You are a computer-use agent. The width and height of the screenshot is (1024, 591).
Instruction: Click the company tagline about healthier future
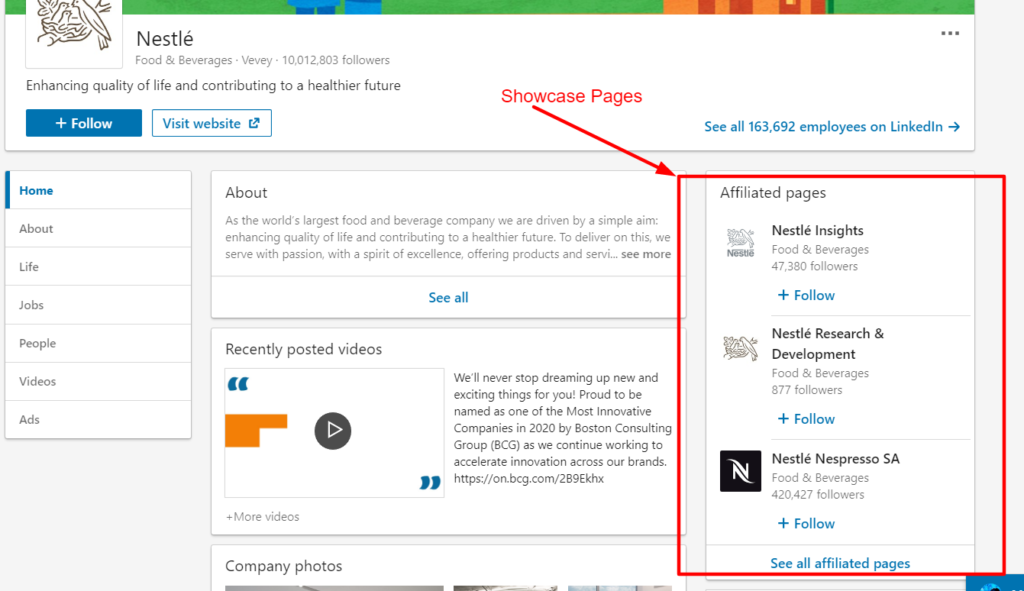click(213, 86)
